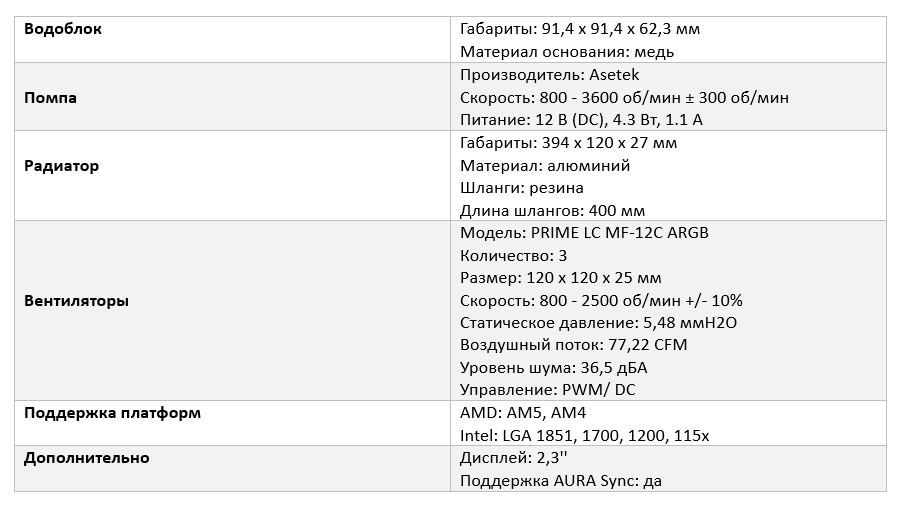Click the Поддержка платформ header cell

pos(112,413)
